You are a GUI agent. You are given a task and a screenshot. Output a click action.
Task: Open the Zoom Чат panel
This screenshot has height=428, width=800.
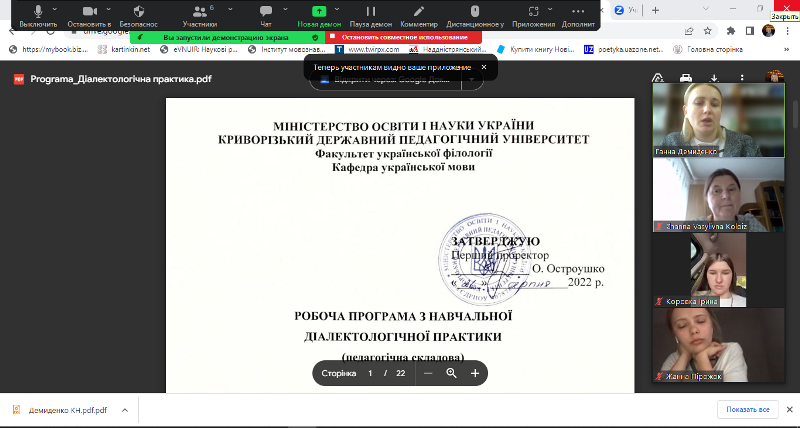(266, 14)
